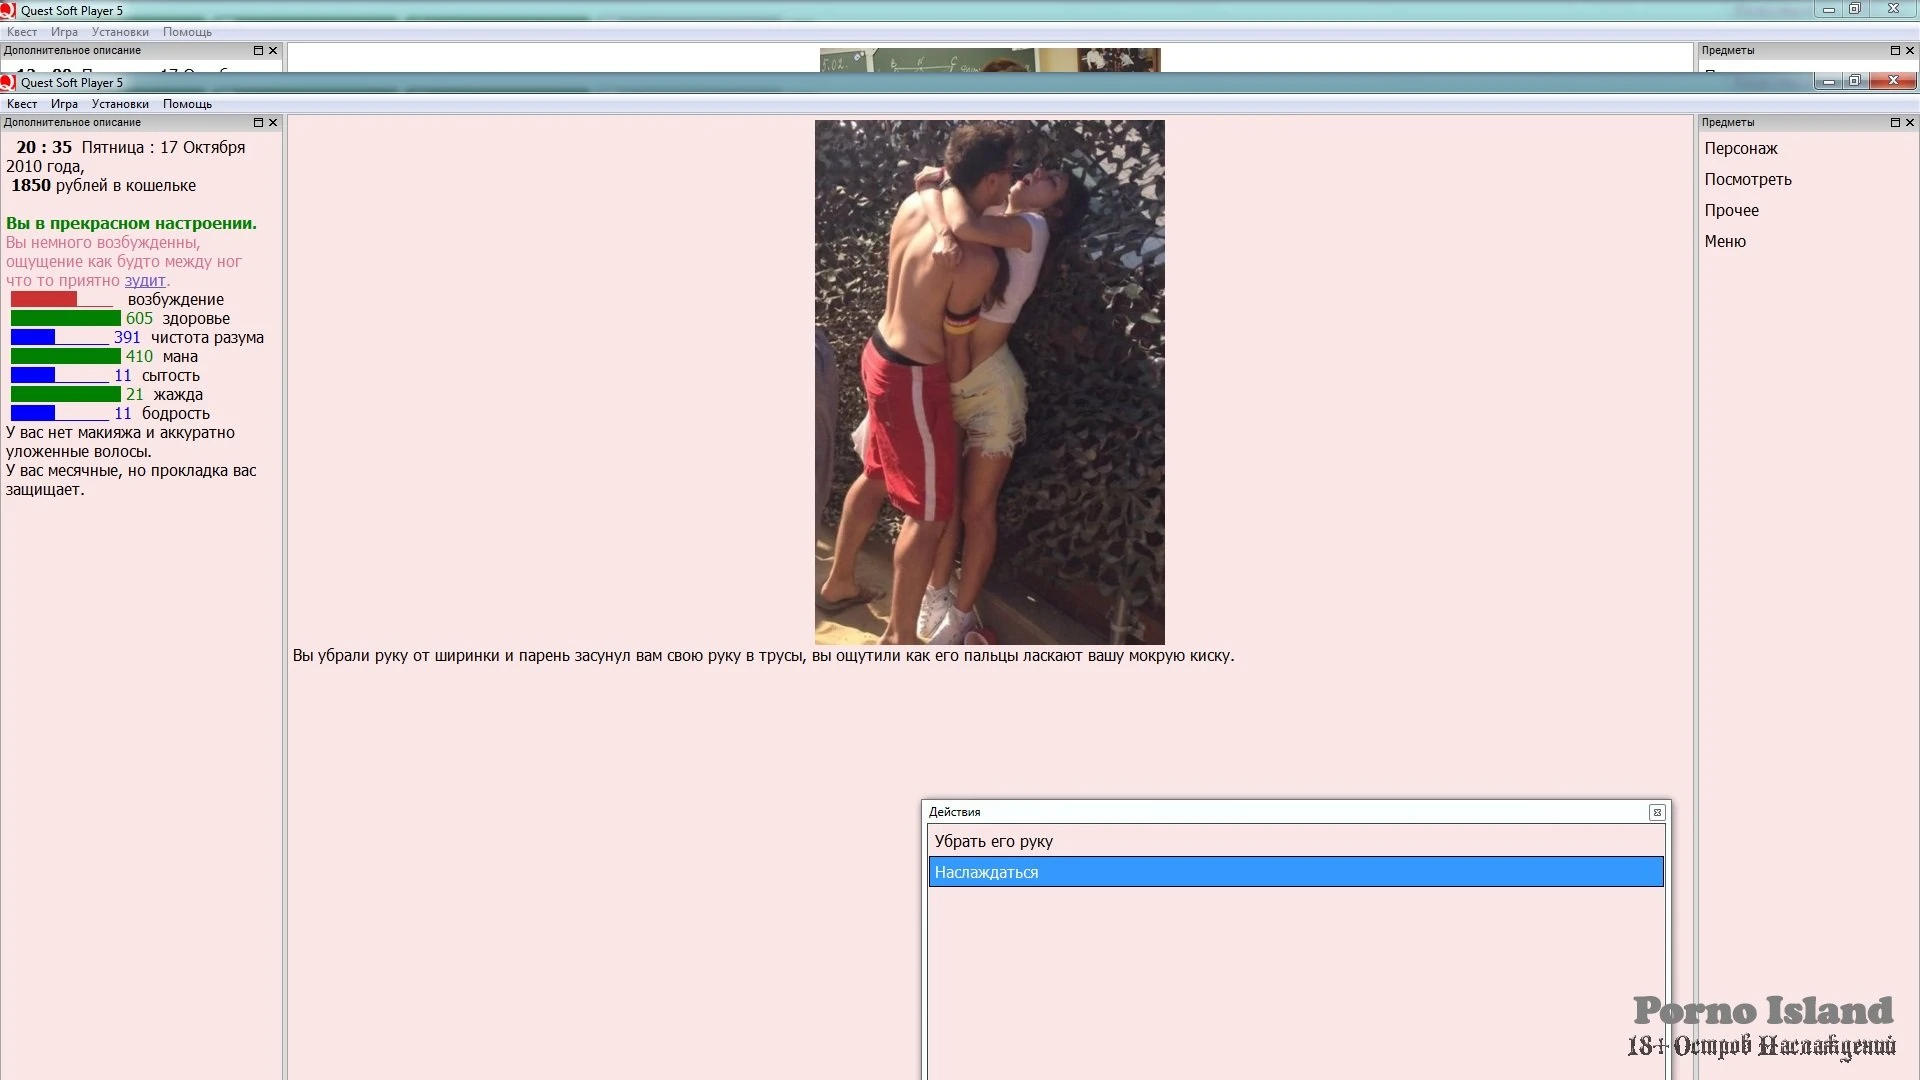Open Меню in the items list

[1725, 241]
